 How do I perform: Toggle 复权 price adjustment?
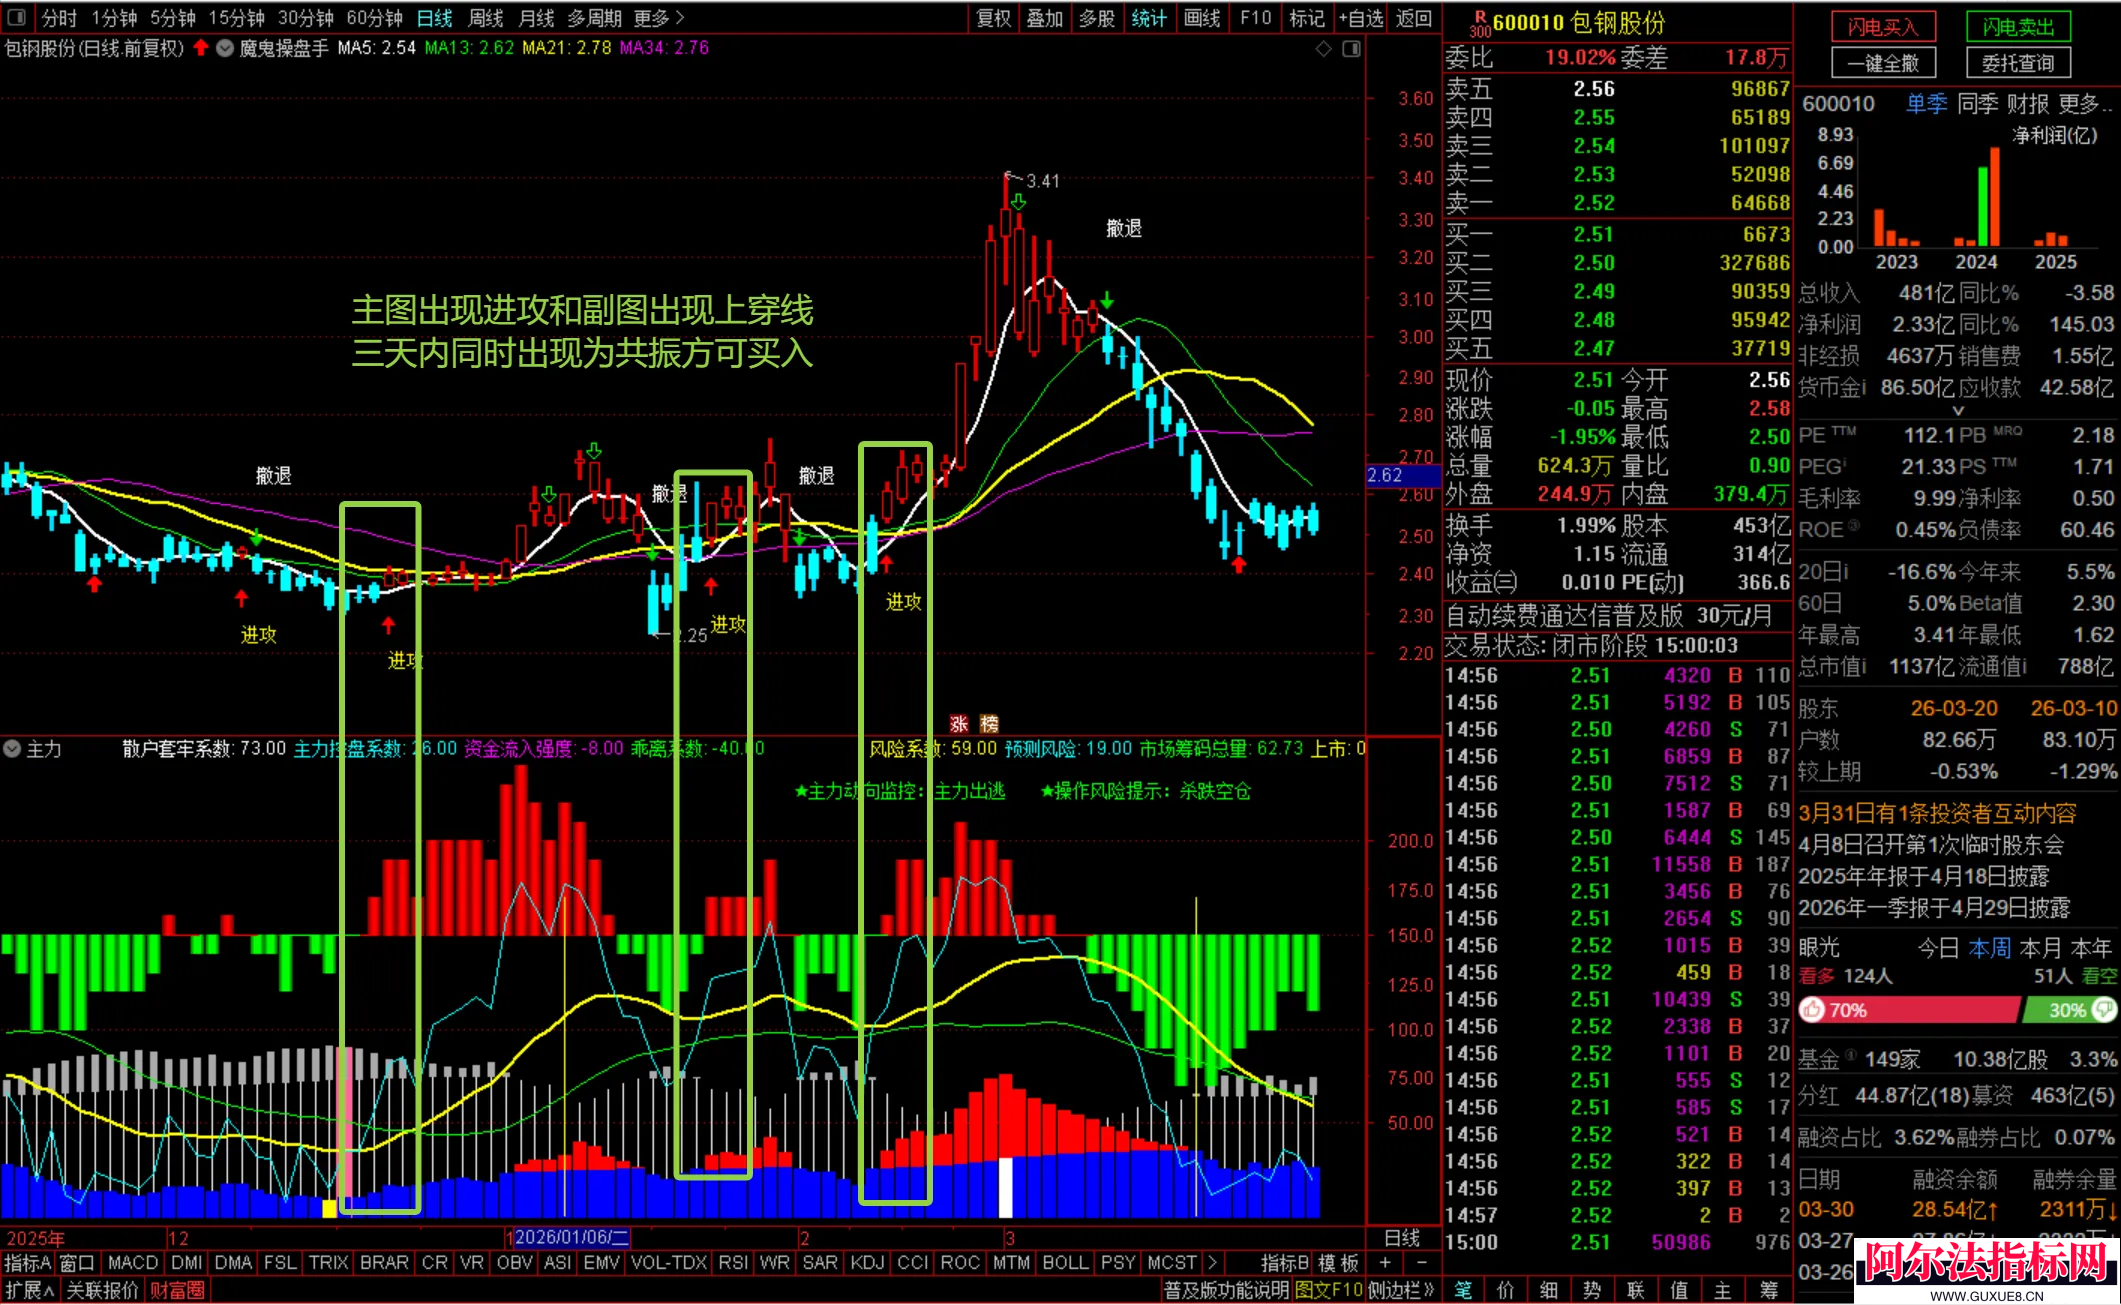pyautogui.click(x=994, y=18)
